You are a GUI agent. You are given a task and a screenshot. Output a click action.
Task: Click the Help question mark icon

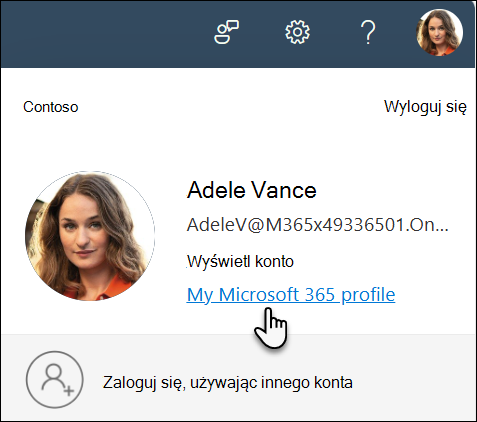pyautogui.click(x=368, y=32)
